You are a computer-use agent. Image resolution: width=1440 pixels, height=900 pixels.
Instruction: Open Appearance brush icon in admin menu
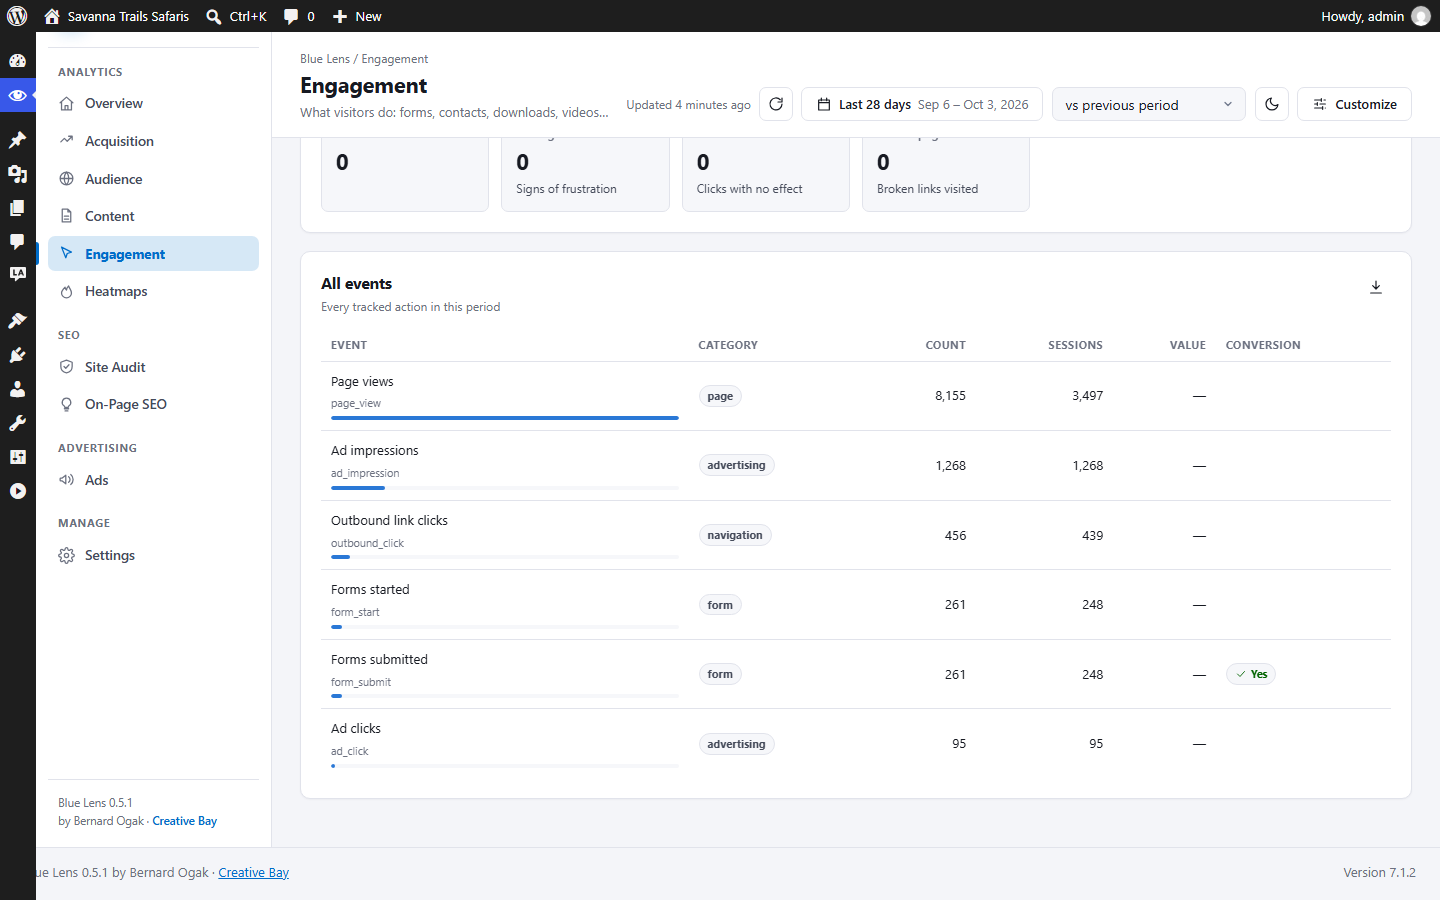17,321
